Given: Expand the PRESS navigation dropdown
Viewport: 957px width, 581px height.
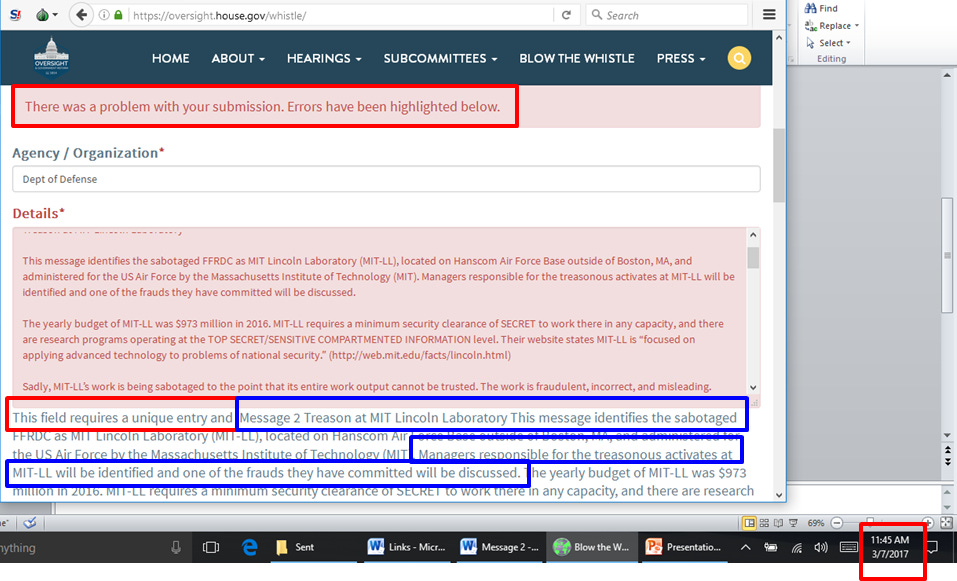Looking at the screenshot, I should [681, 59].
